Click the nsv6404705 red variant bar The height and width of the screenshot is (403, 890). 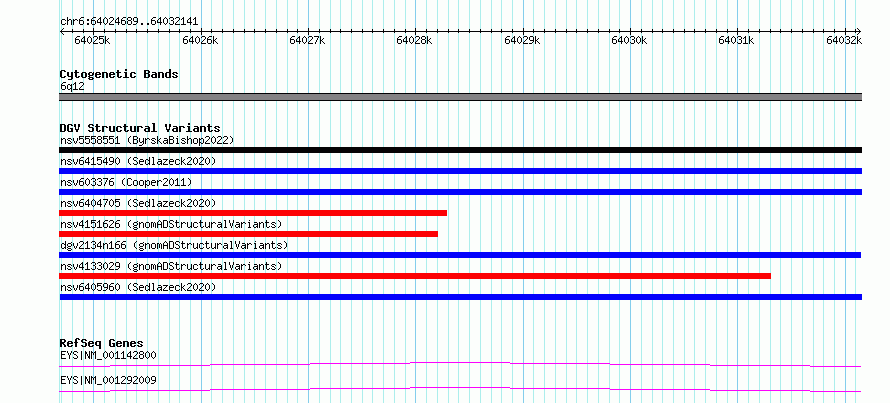(253, 213)
